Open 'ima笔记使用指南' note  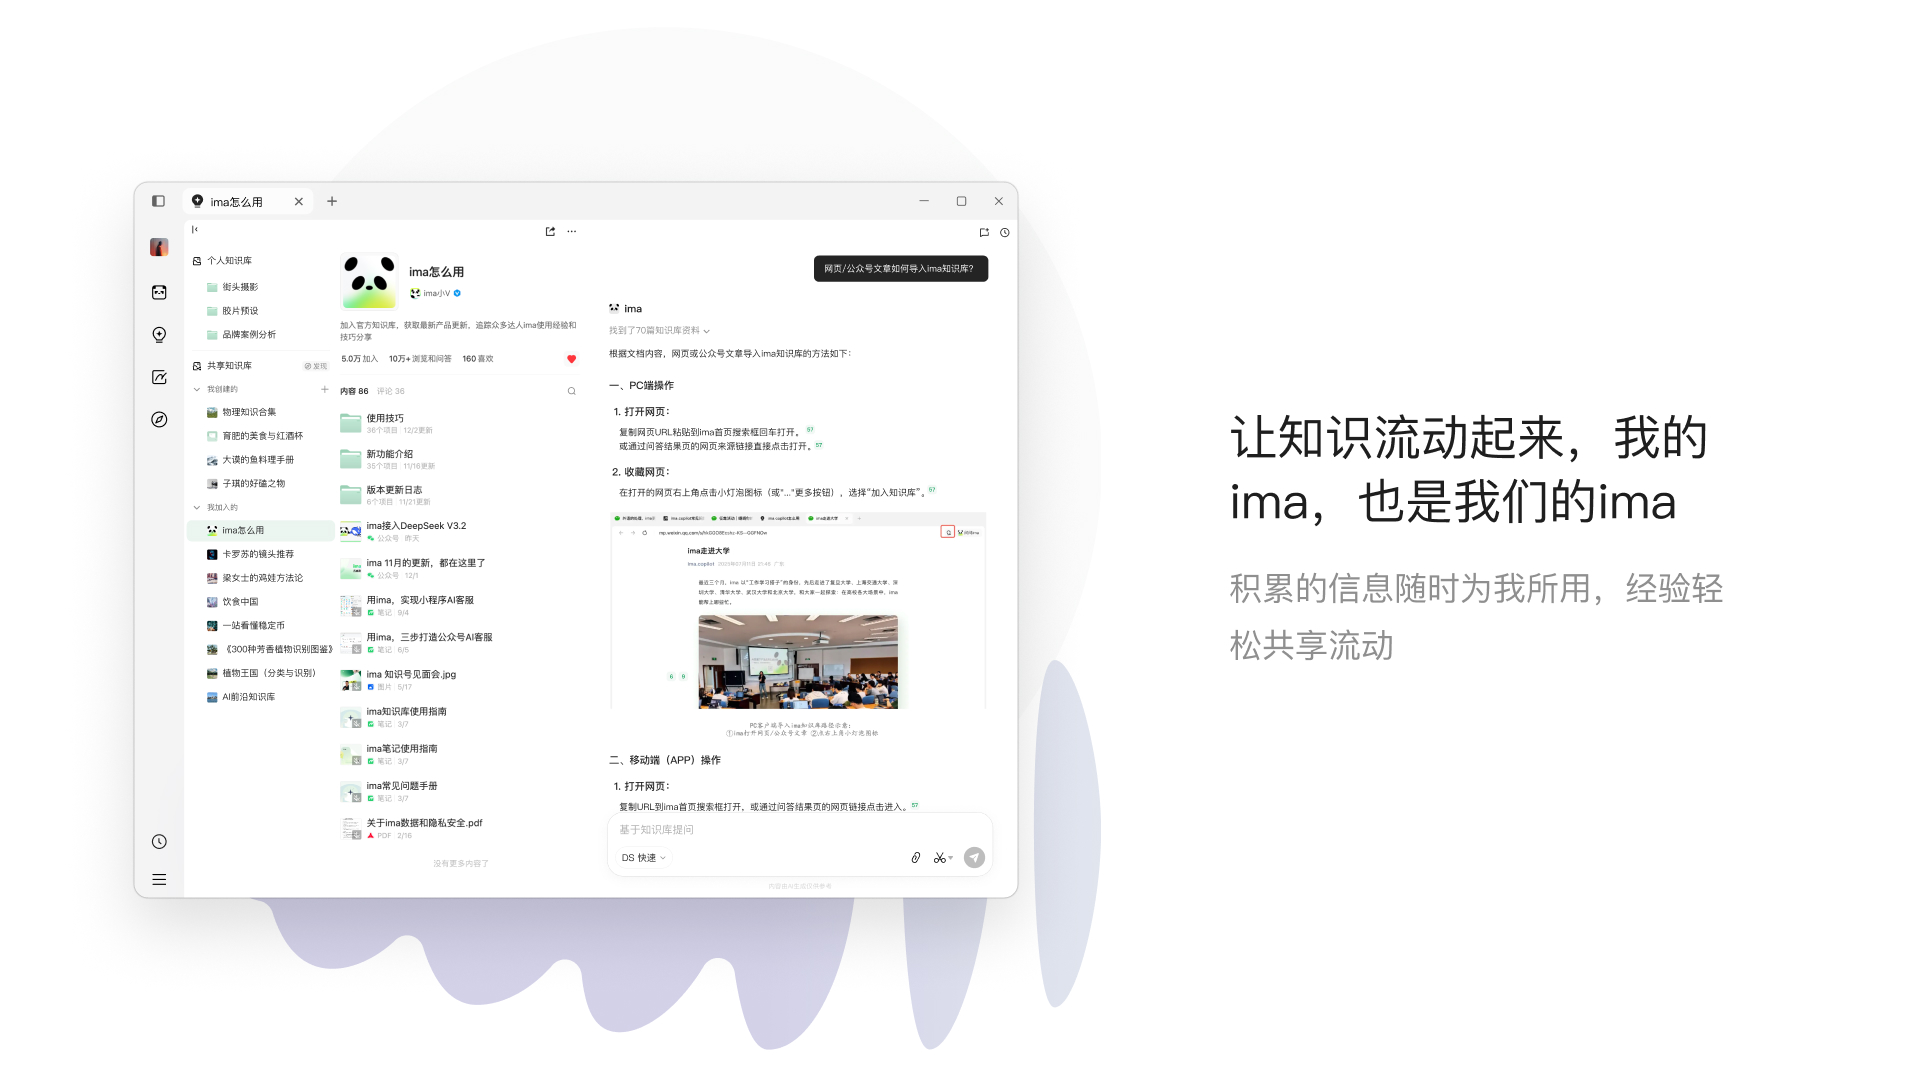459,754
